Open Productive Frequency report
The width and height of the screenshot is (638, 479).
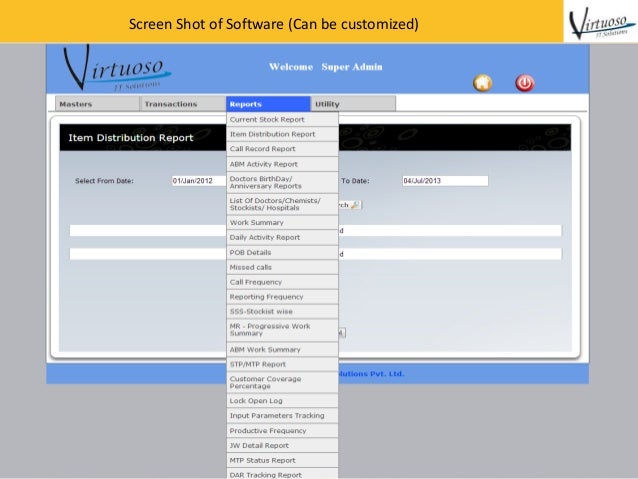(x=282, y=431)
